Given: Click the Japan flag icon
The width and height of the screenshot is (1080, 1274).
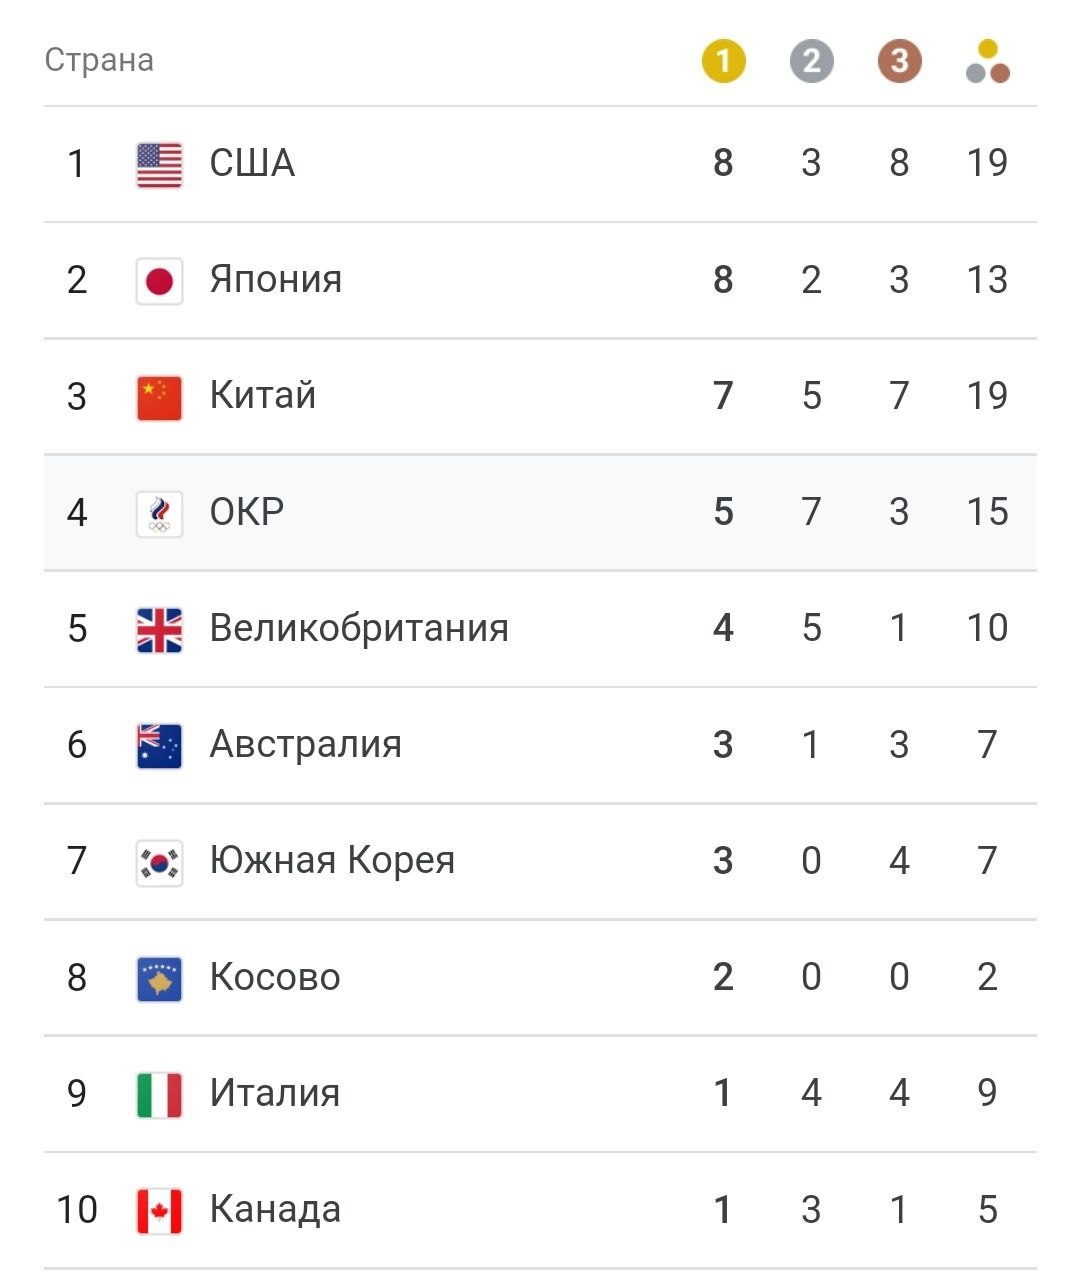Looking at the screenshot, I should tap(159, 280).
